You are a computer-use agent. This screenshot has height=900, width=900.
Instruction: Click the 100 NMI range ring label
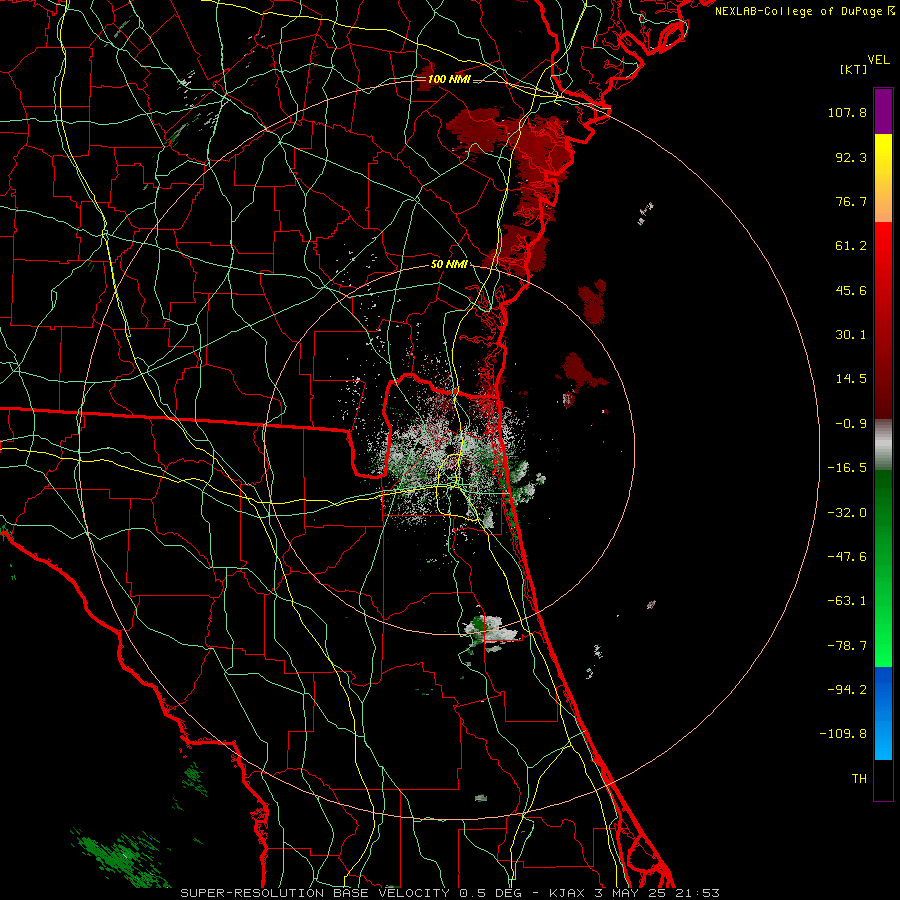click(x=449, y=79)
